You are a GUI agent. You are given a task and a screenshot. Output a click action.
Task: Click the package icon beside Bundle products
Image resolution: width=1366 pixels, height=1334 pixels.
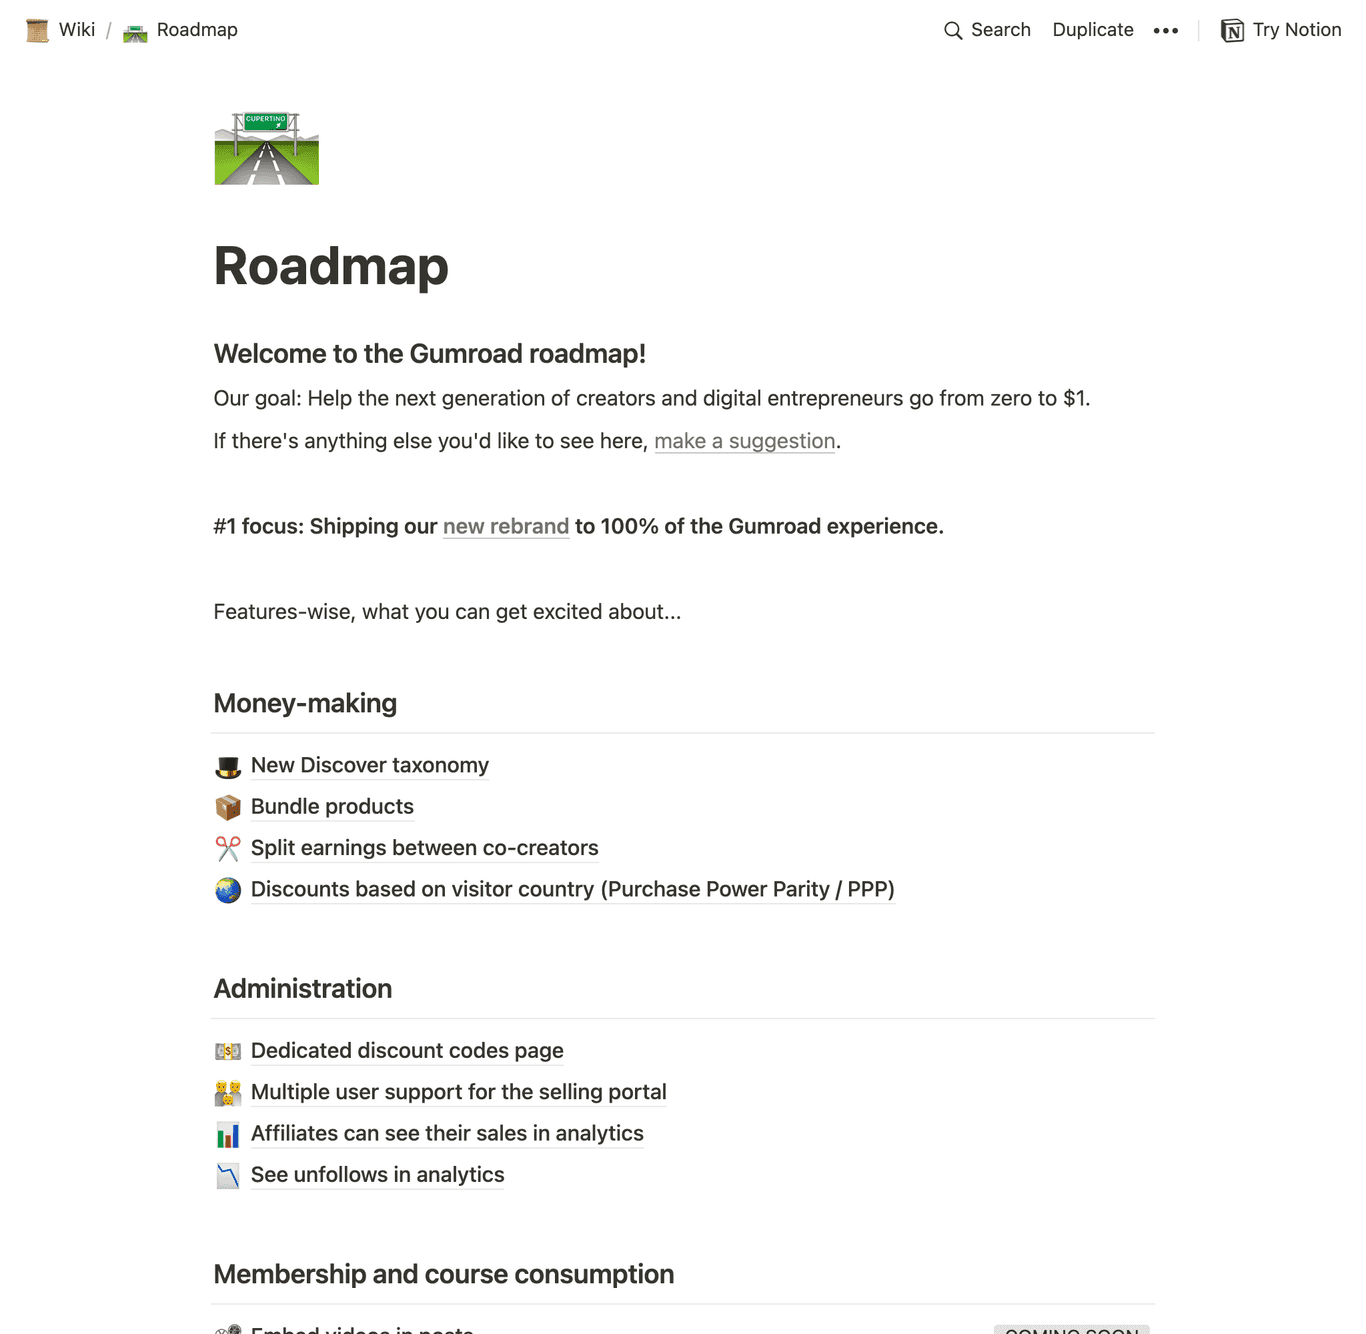[x=228, y=807]
